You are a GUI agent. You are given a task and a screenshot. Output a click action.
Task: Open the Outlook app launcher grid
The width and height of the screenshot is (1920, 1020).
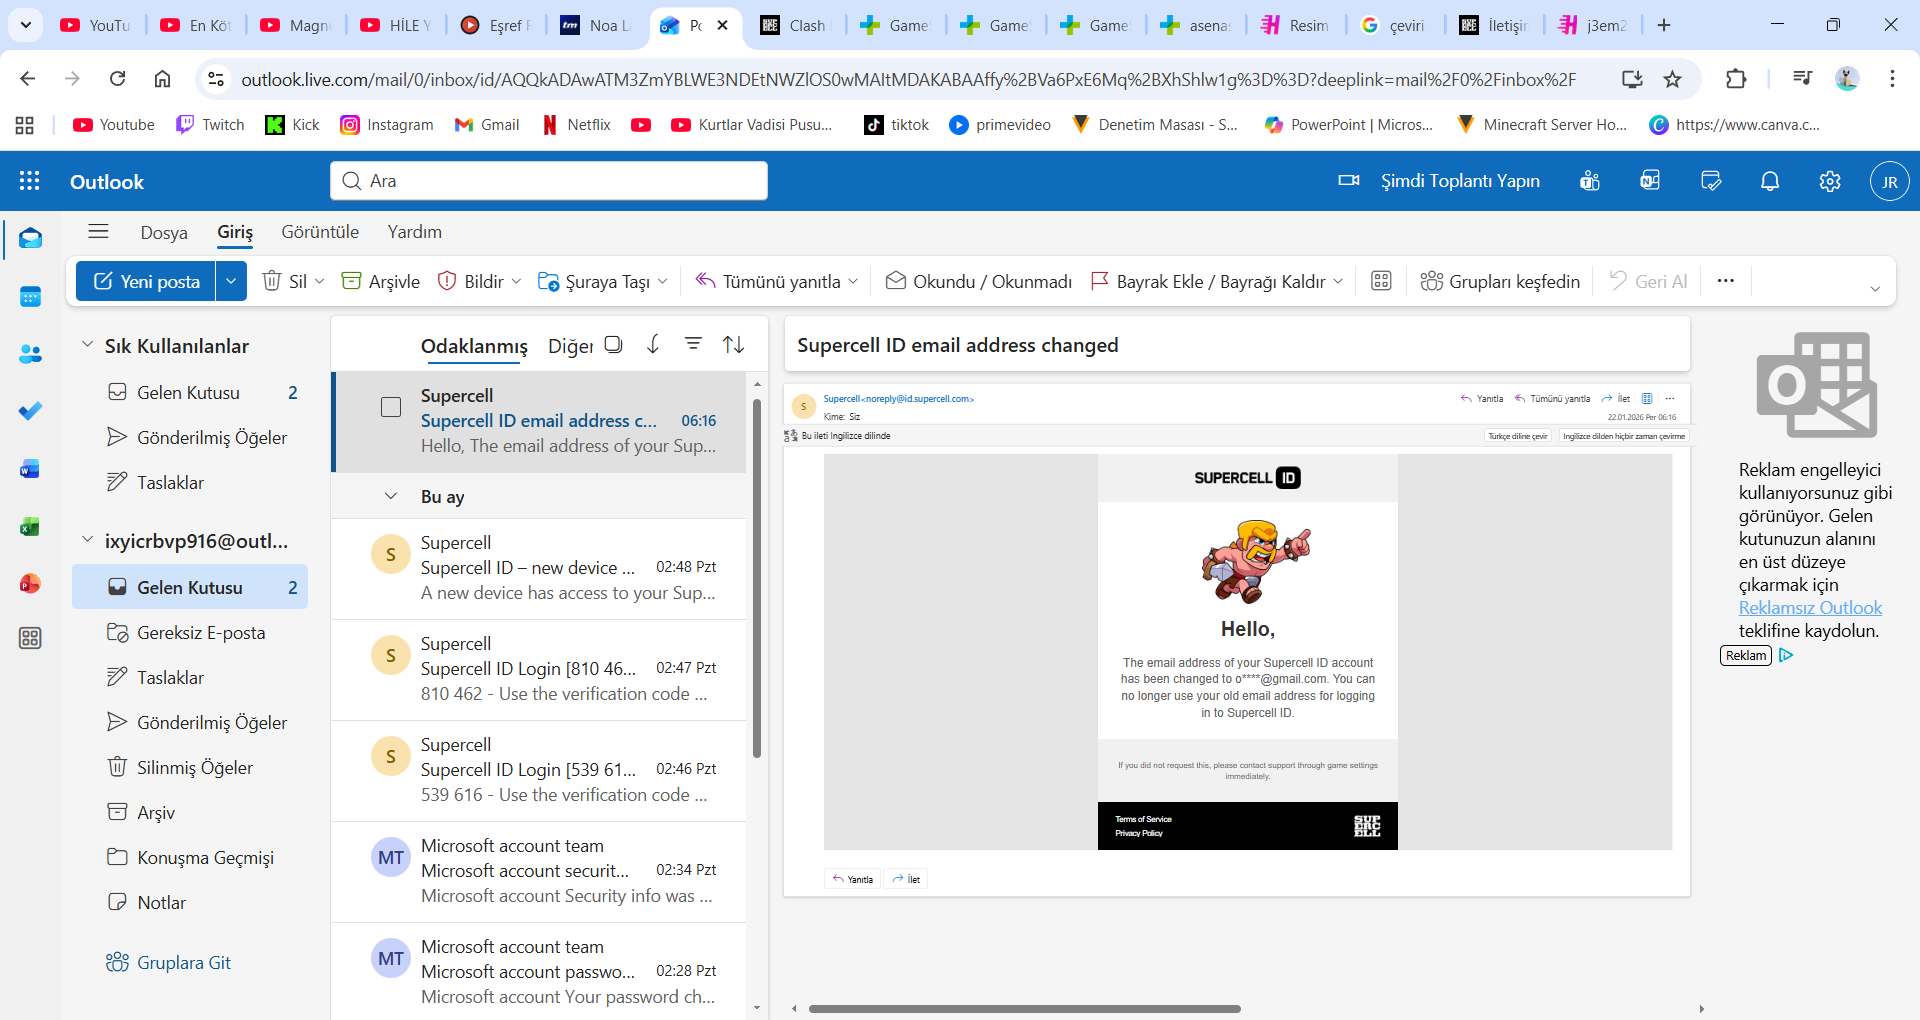(x=30, y=181)
